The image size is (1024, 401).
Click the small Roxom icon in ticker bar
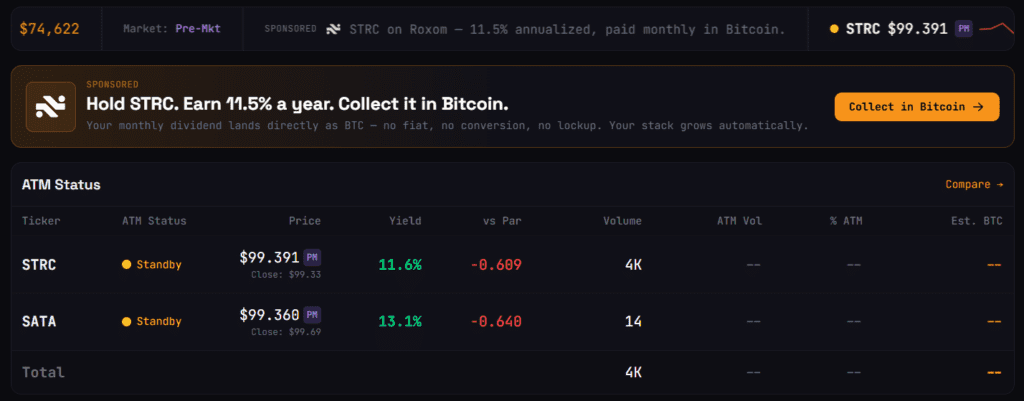pyautogui.click(x=334, y=29)
